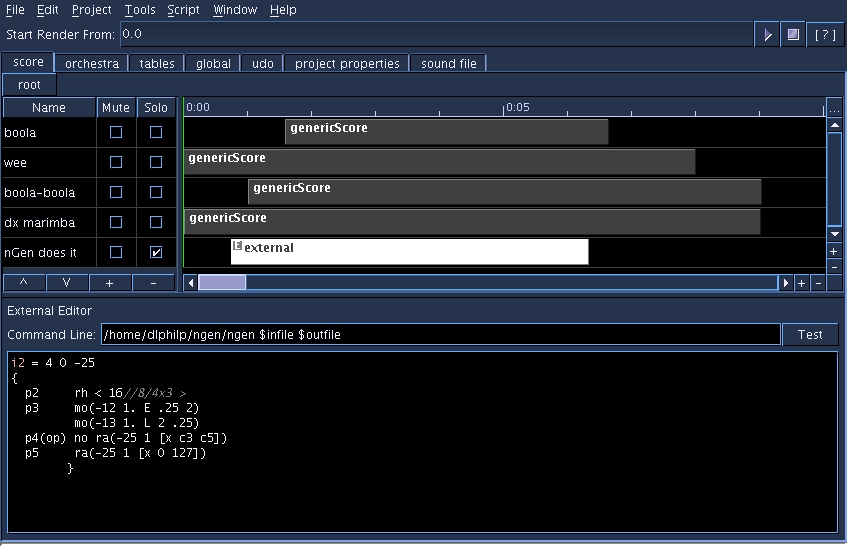Add a new layer with + button
Image resolution: width=847 pixels, height=546 pixels.
click(110, 283)
